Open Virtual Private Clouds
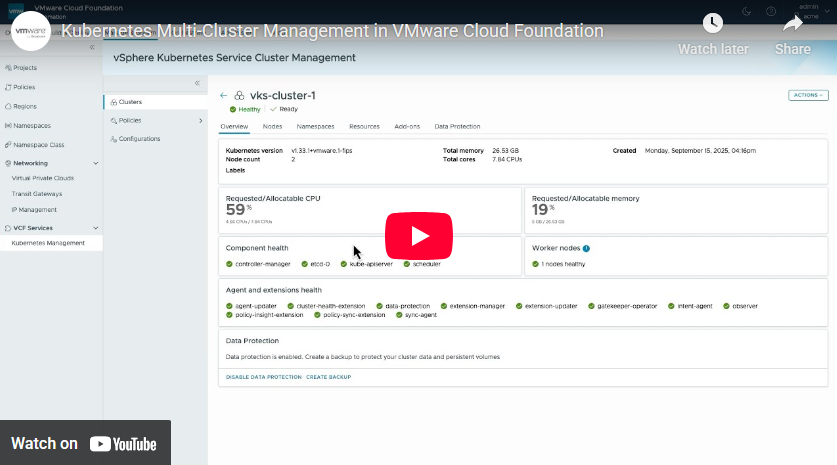Viewport: 837px width, 465px height. (x=43, y=178)
